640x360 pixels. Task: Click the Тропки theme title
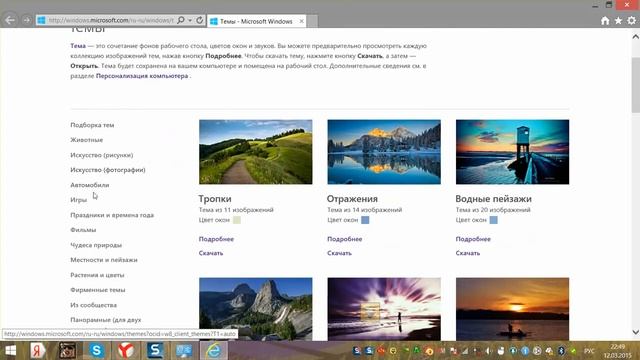[x=215, y=199]
